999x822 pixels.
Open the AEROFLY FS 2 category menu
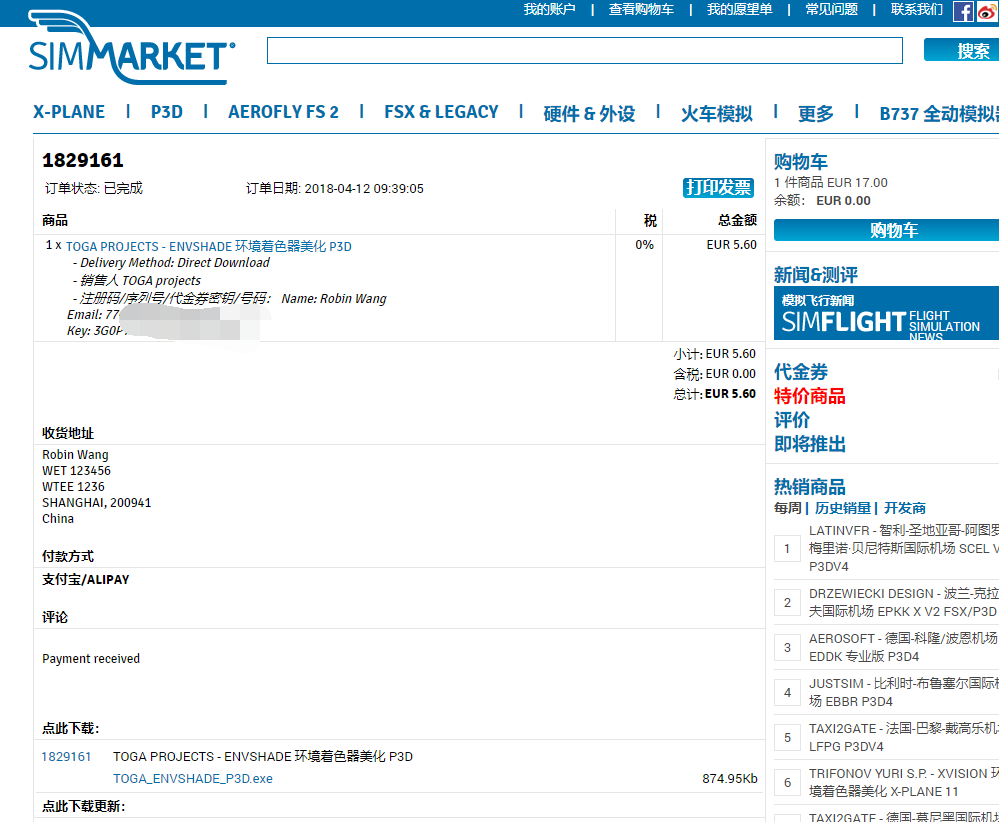284,112
